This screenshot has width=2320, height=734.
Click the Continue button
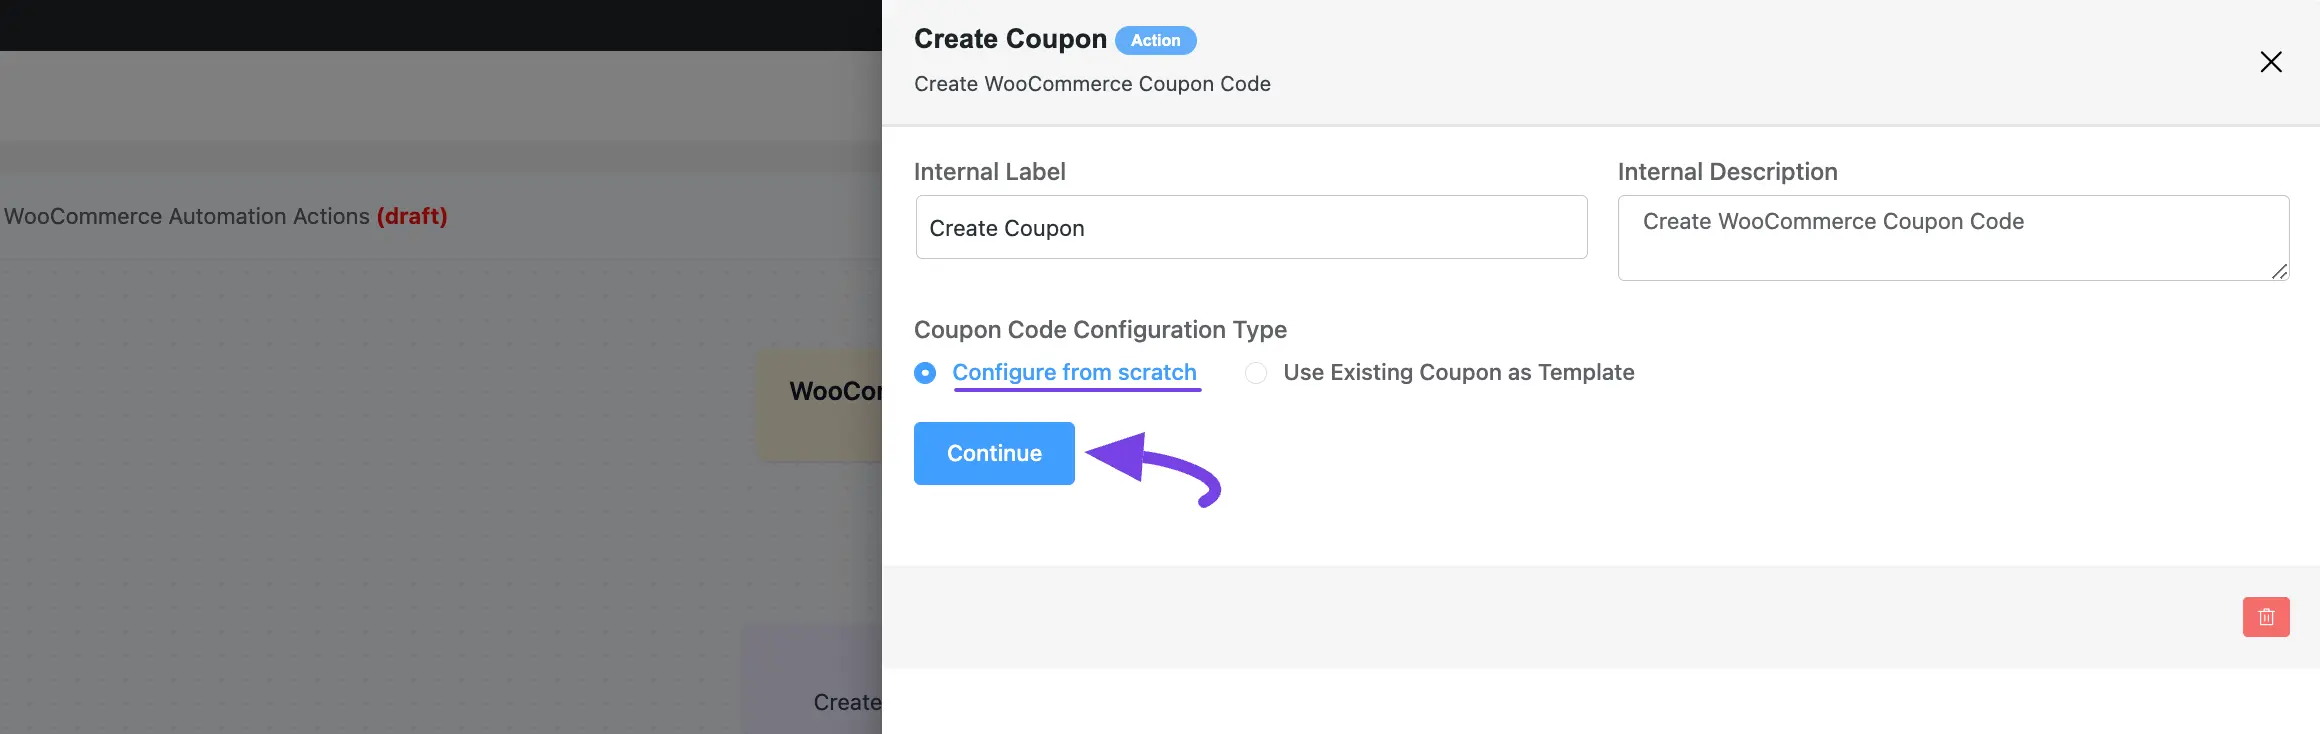994,453
